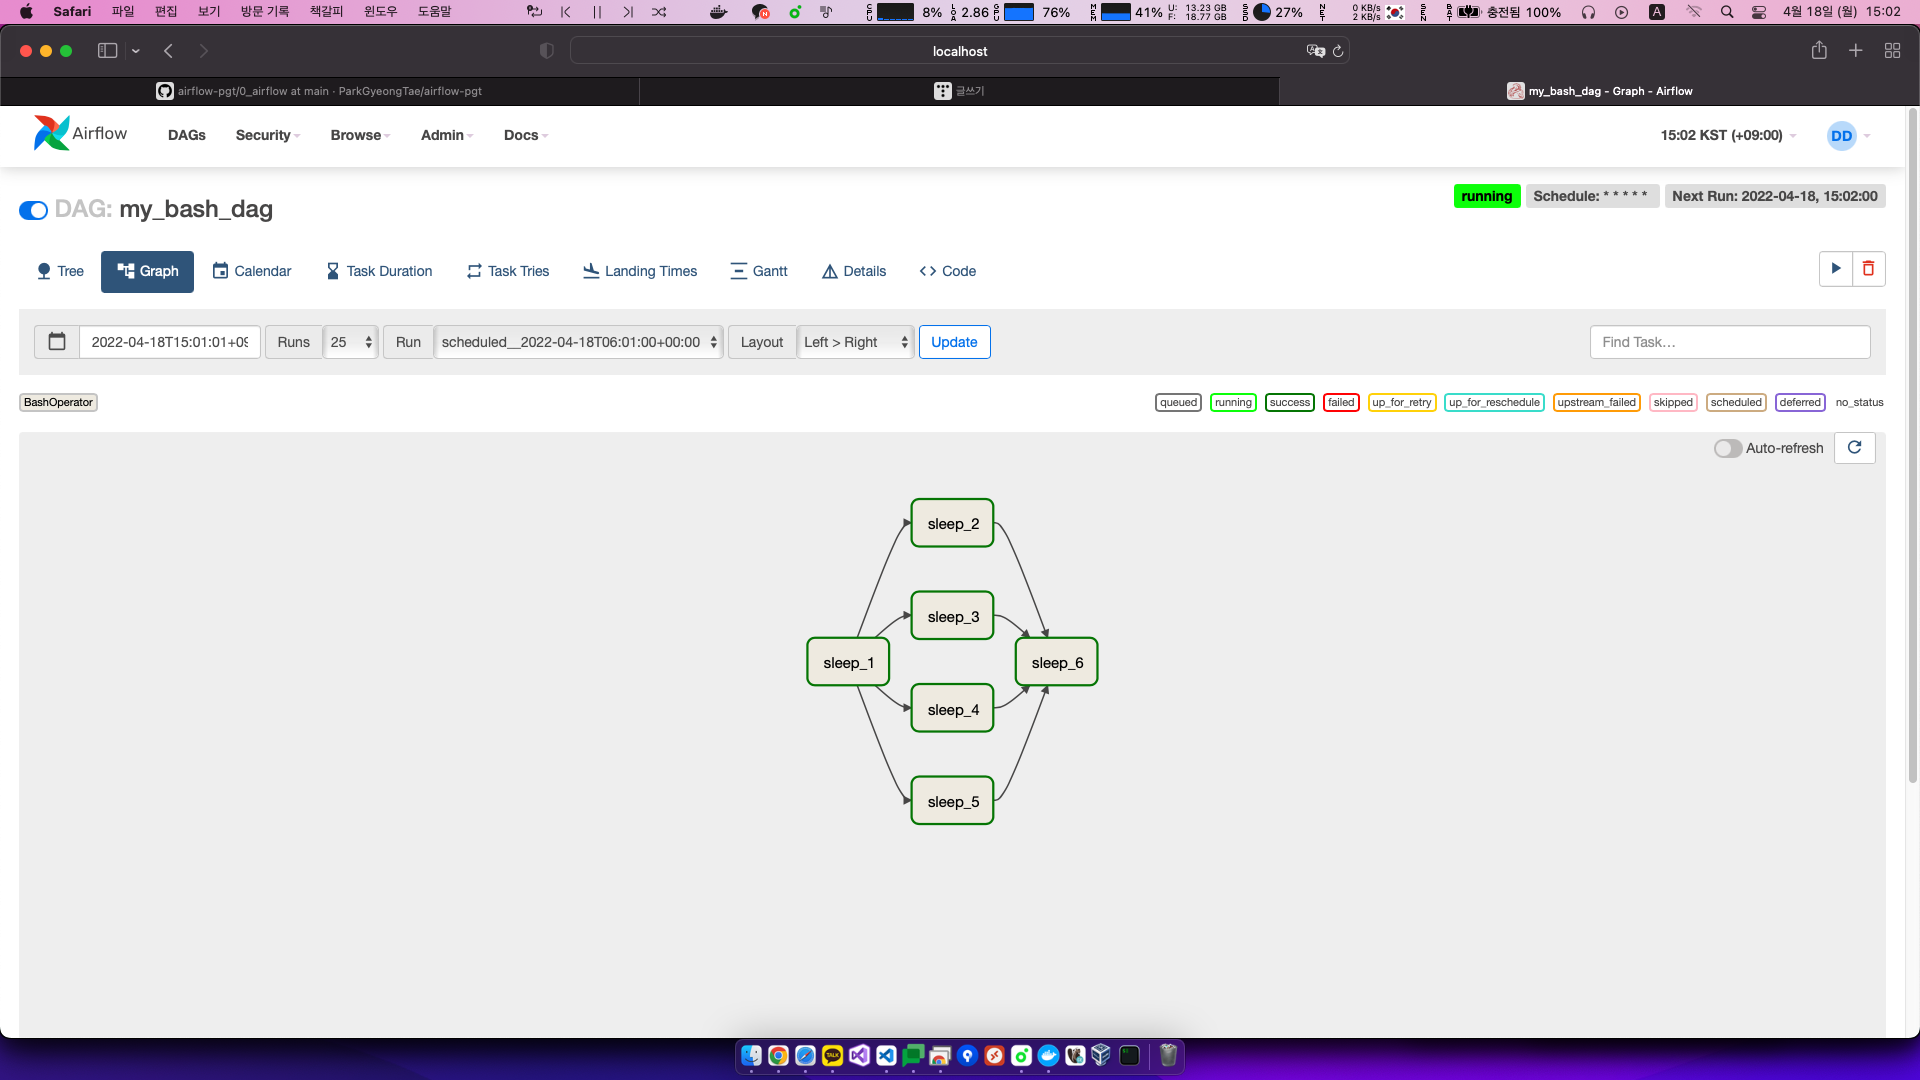Open the Code tab
Viewport: 1920px width, 1080px height.
[947, 271]
